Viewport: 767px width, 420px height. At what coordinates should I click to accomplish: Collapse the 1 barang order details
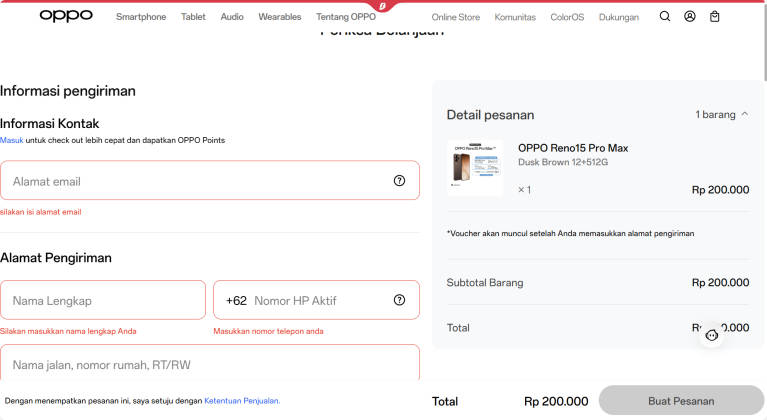click(722, 114)
